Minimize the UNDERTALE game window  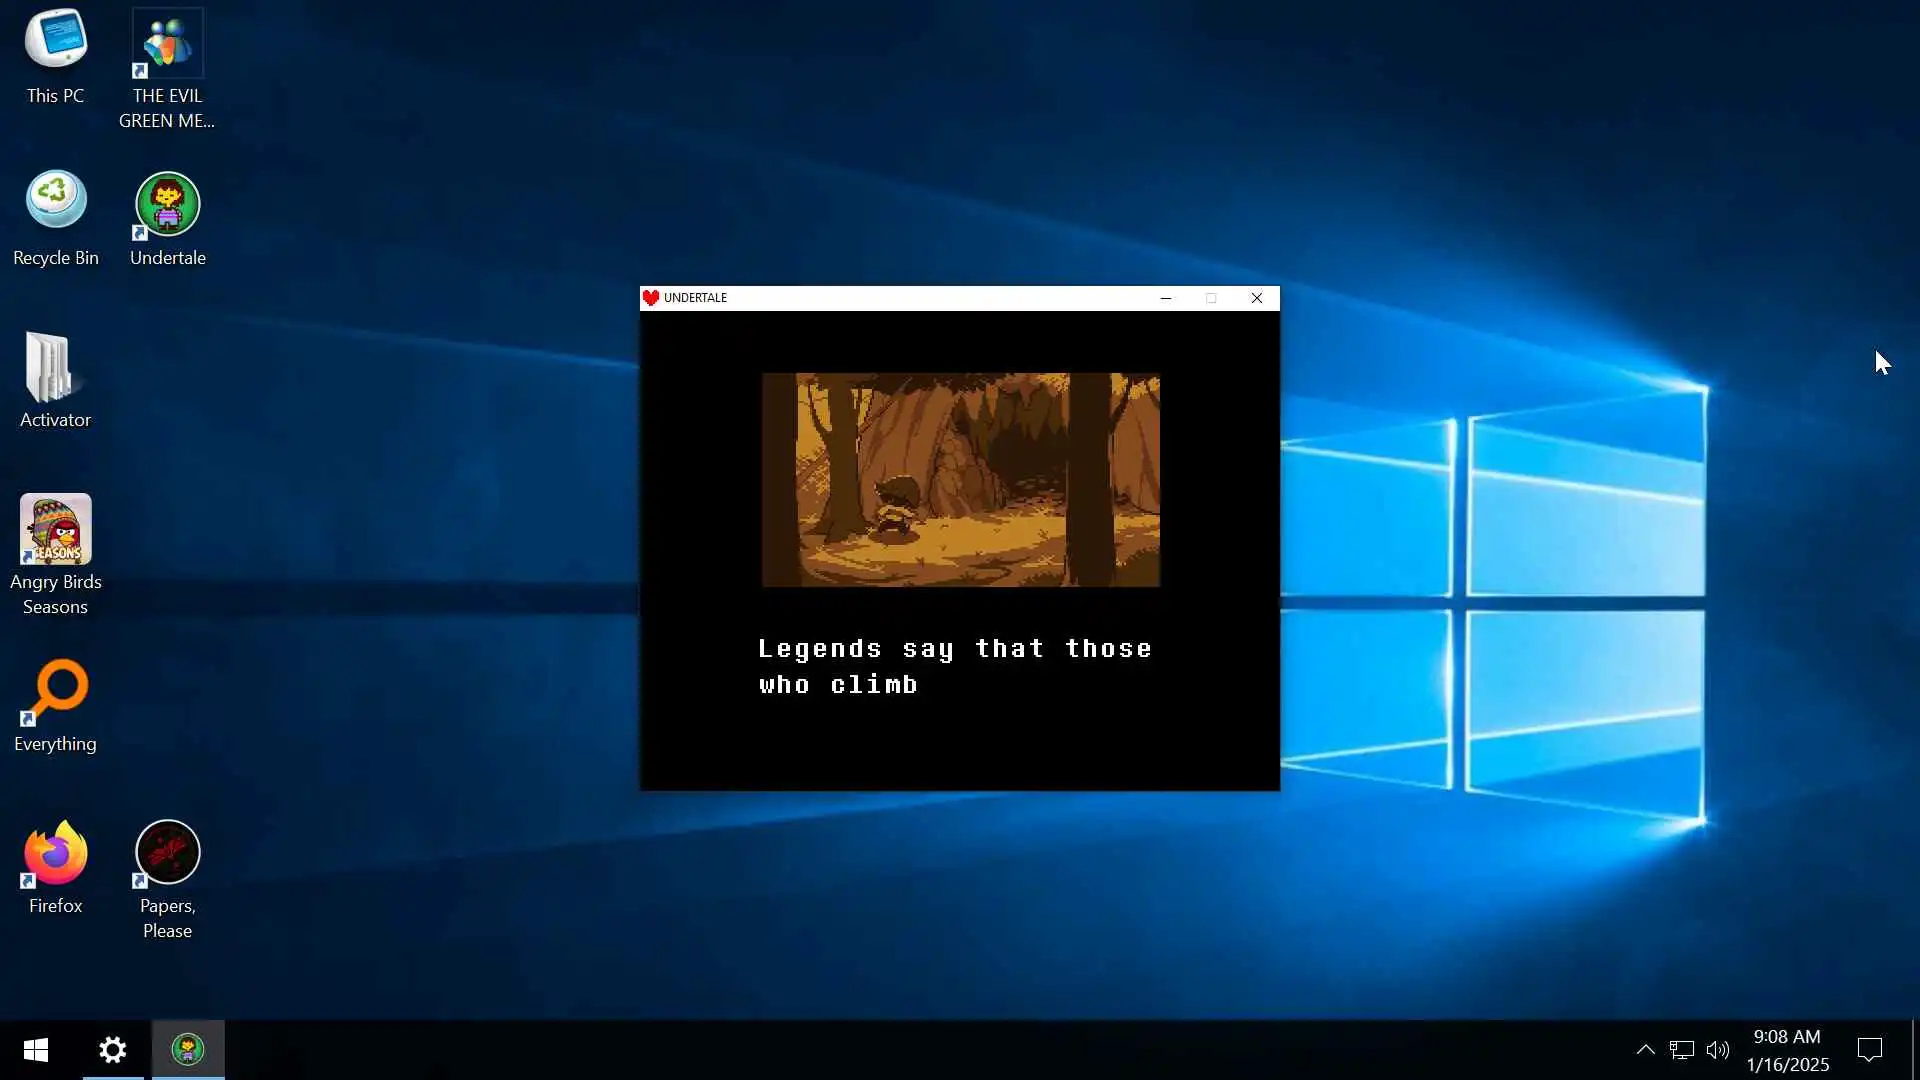tap(1165, 298)
